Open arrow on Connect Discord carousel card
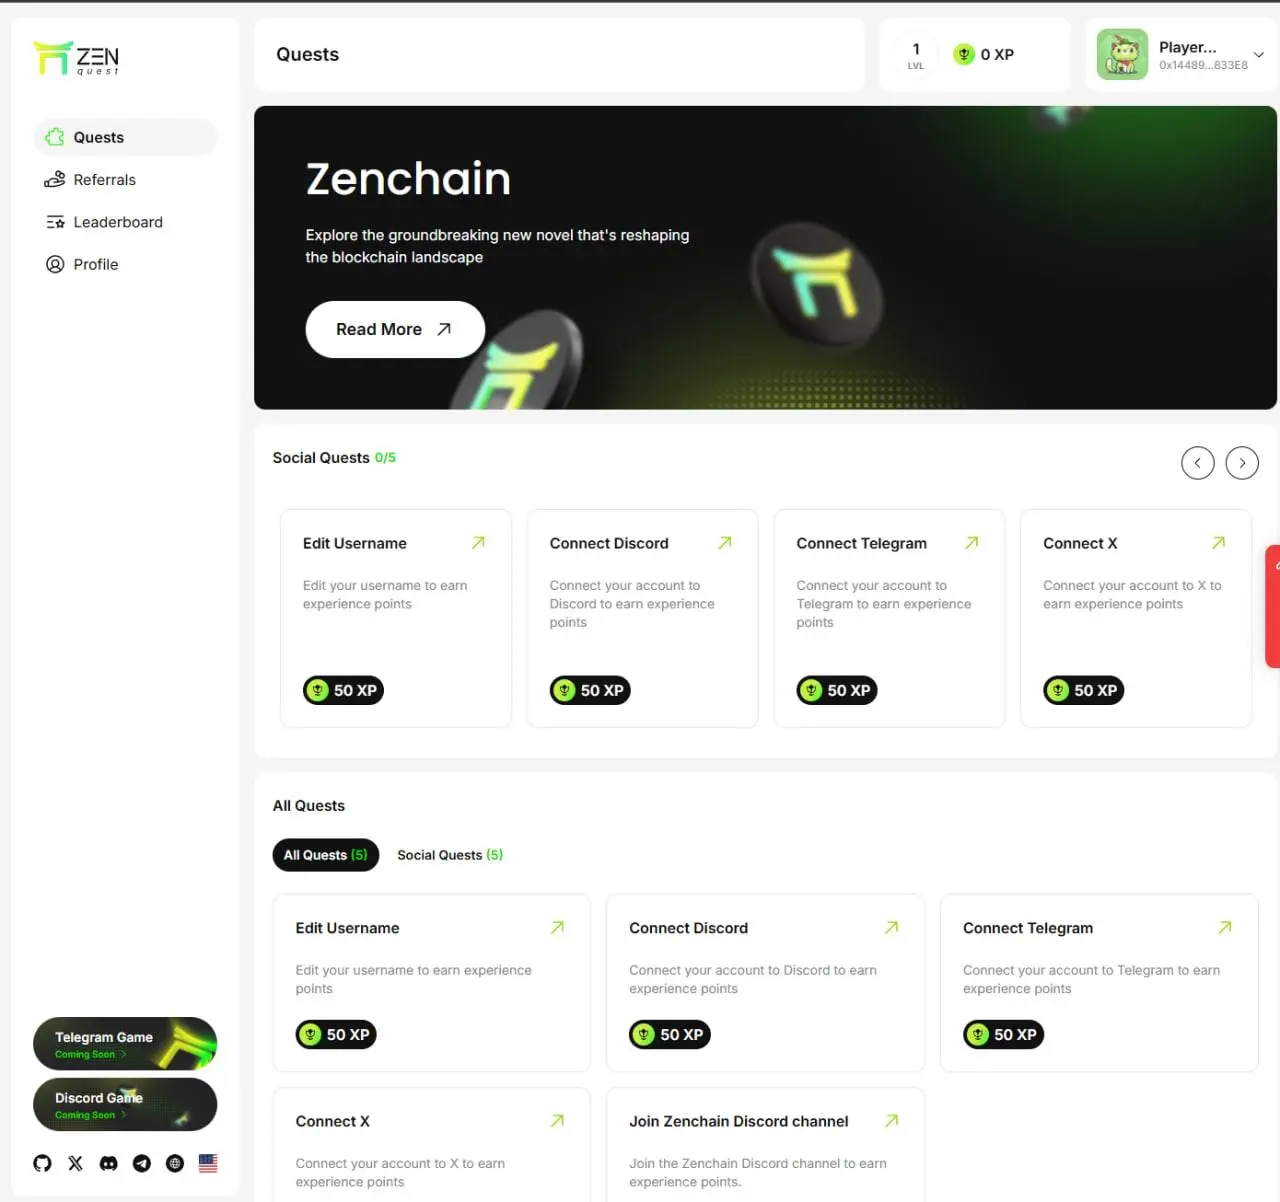The width and height of the screenshot is (1280, 1202). coord(725,542)
